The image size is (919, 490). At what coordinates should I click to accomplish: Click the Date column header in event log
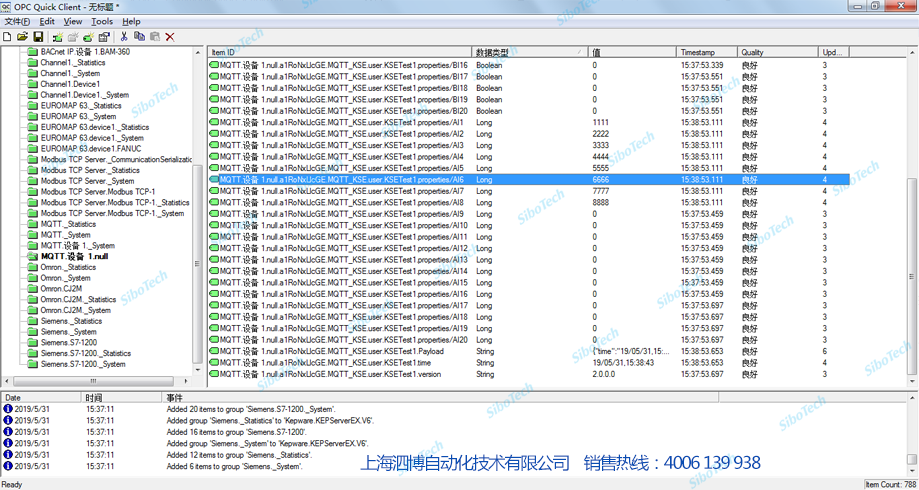click(x=41, y=397)
